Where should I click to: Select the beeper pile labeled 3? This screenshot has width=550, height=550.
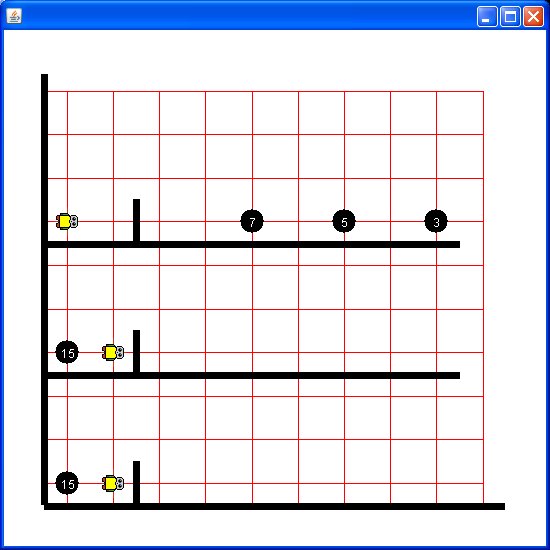point(436,221)
